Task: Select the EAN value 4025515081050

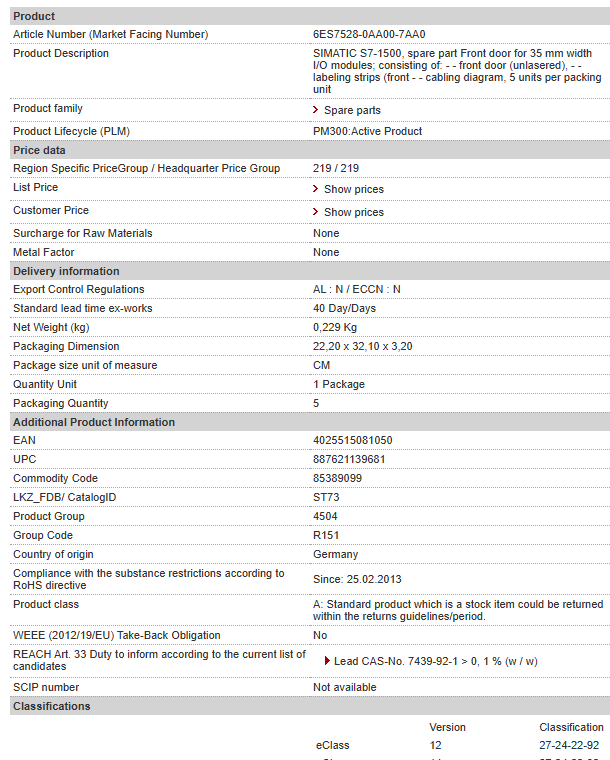Action: [x=352, y=440]
